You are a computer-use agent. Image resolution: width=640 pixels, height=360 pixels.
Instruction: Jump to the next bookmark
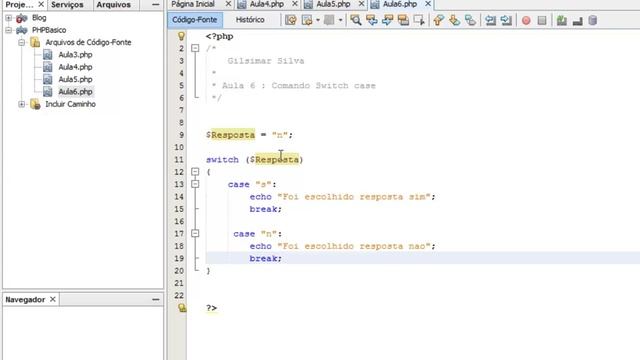[454, 20]
